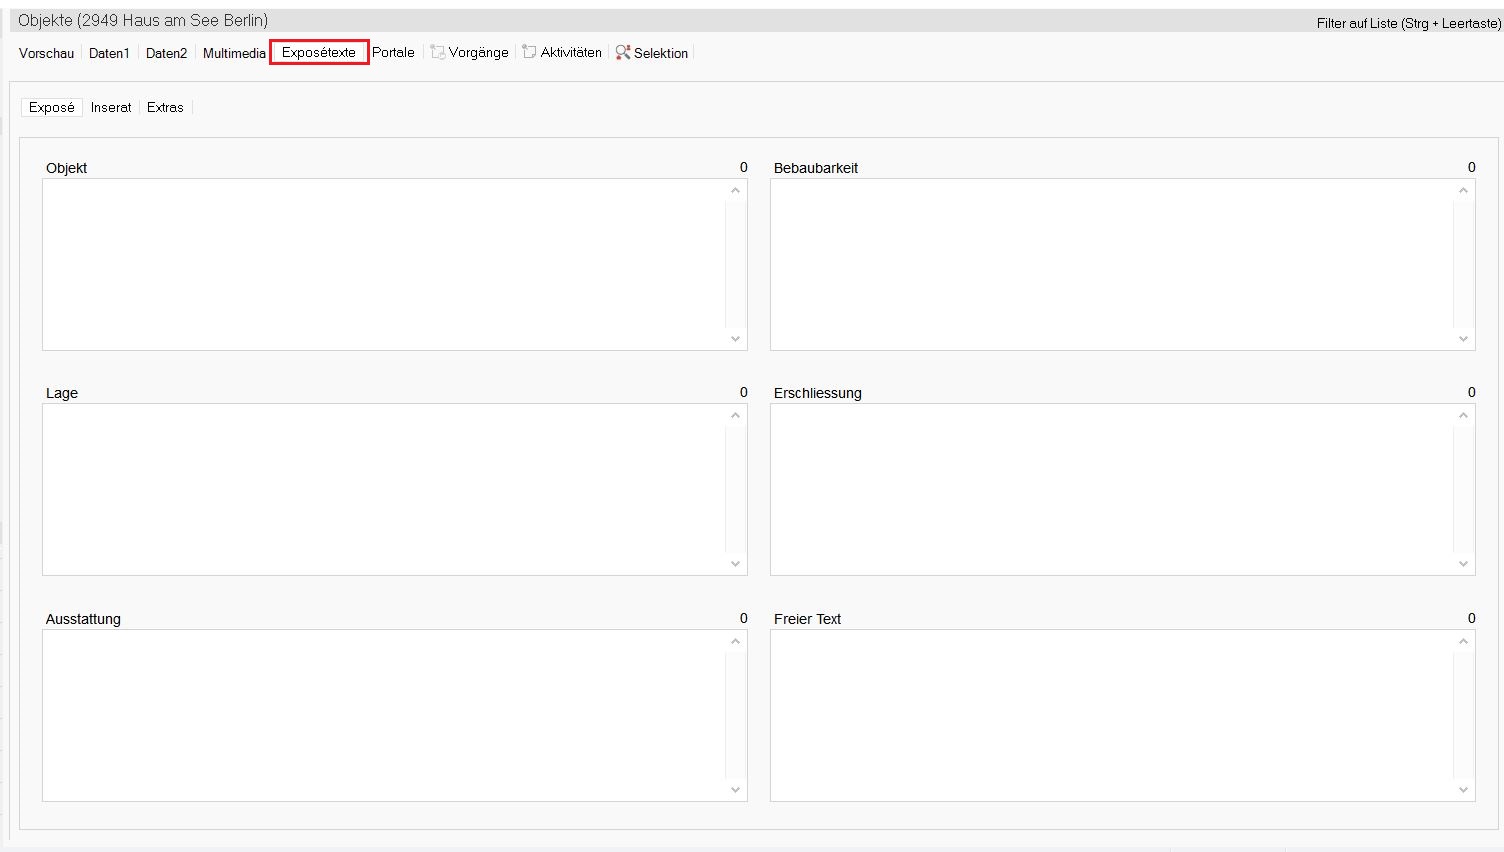Click into the Freier Text field

[1112, 715]
